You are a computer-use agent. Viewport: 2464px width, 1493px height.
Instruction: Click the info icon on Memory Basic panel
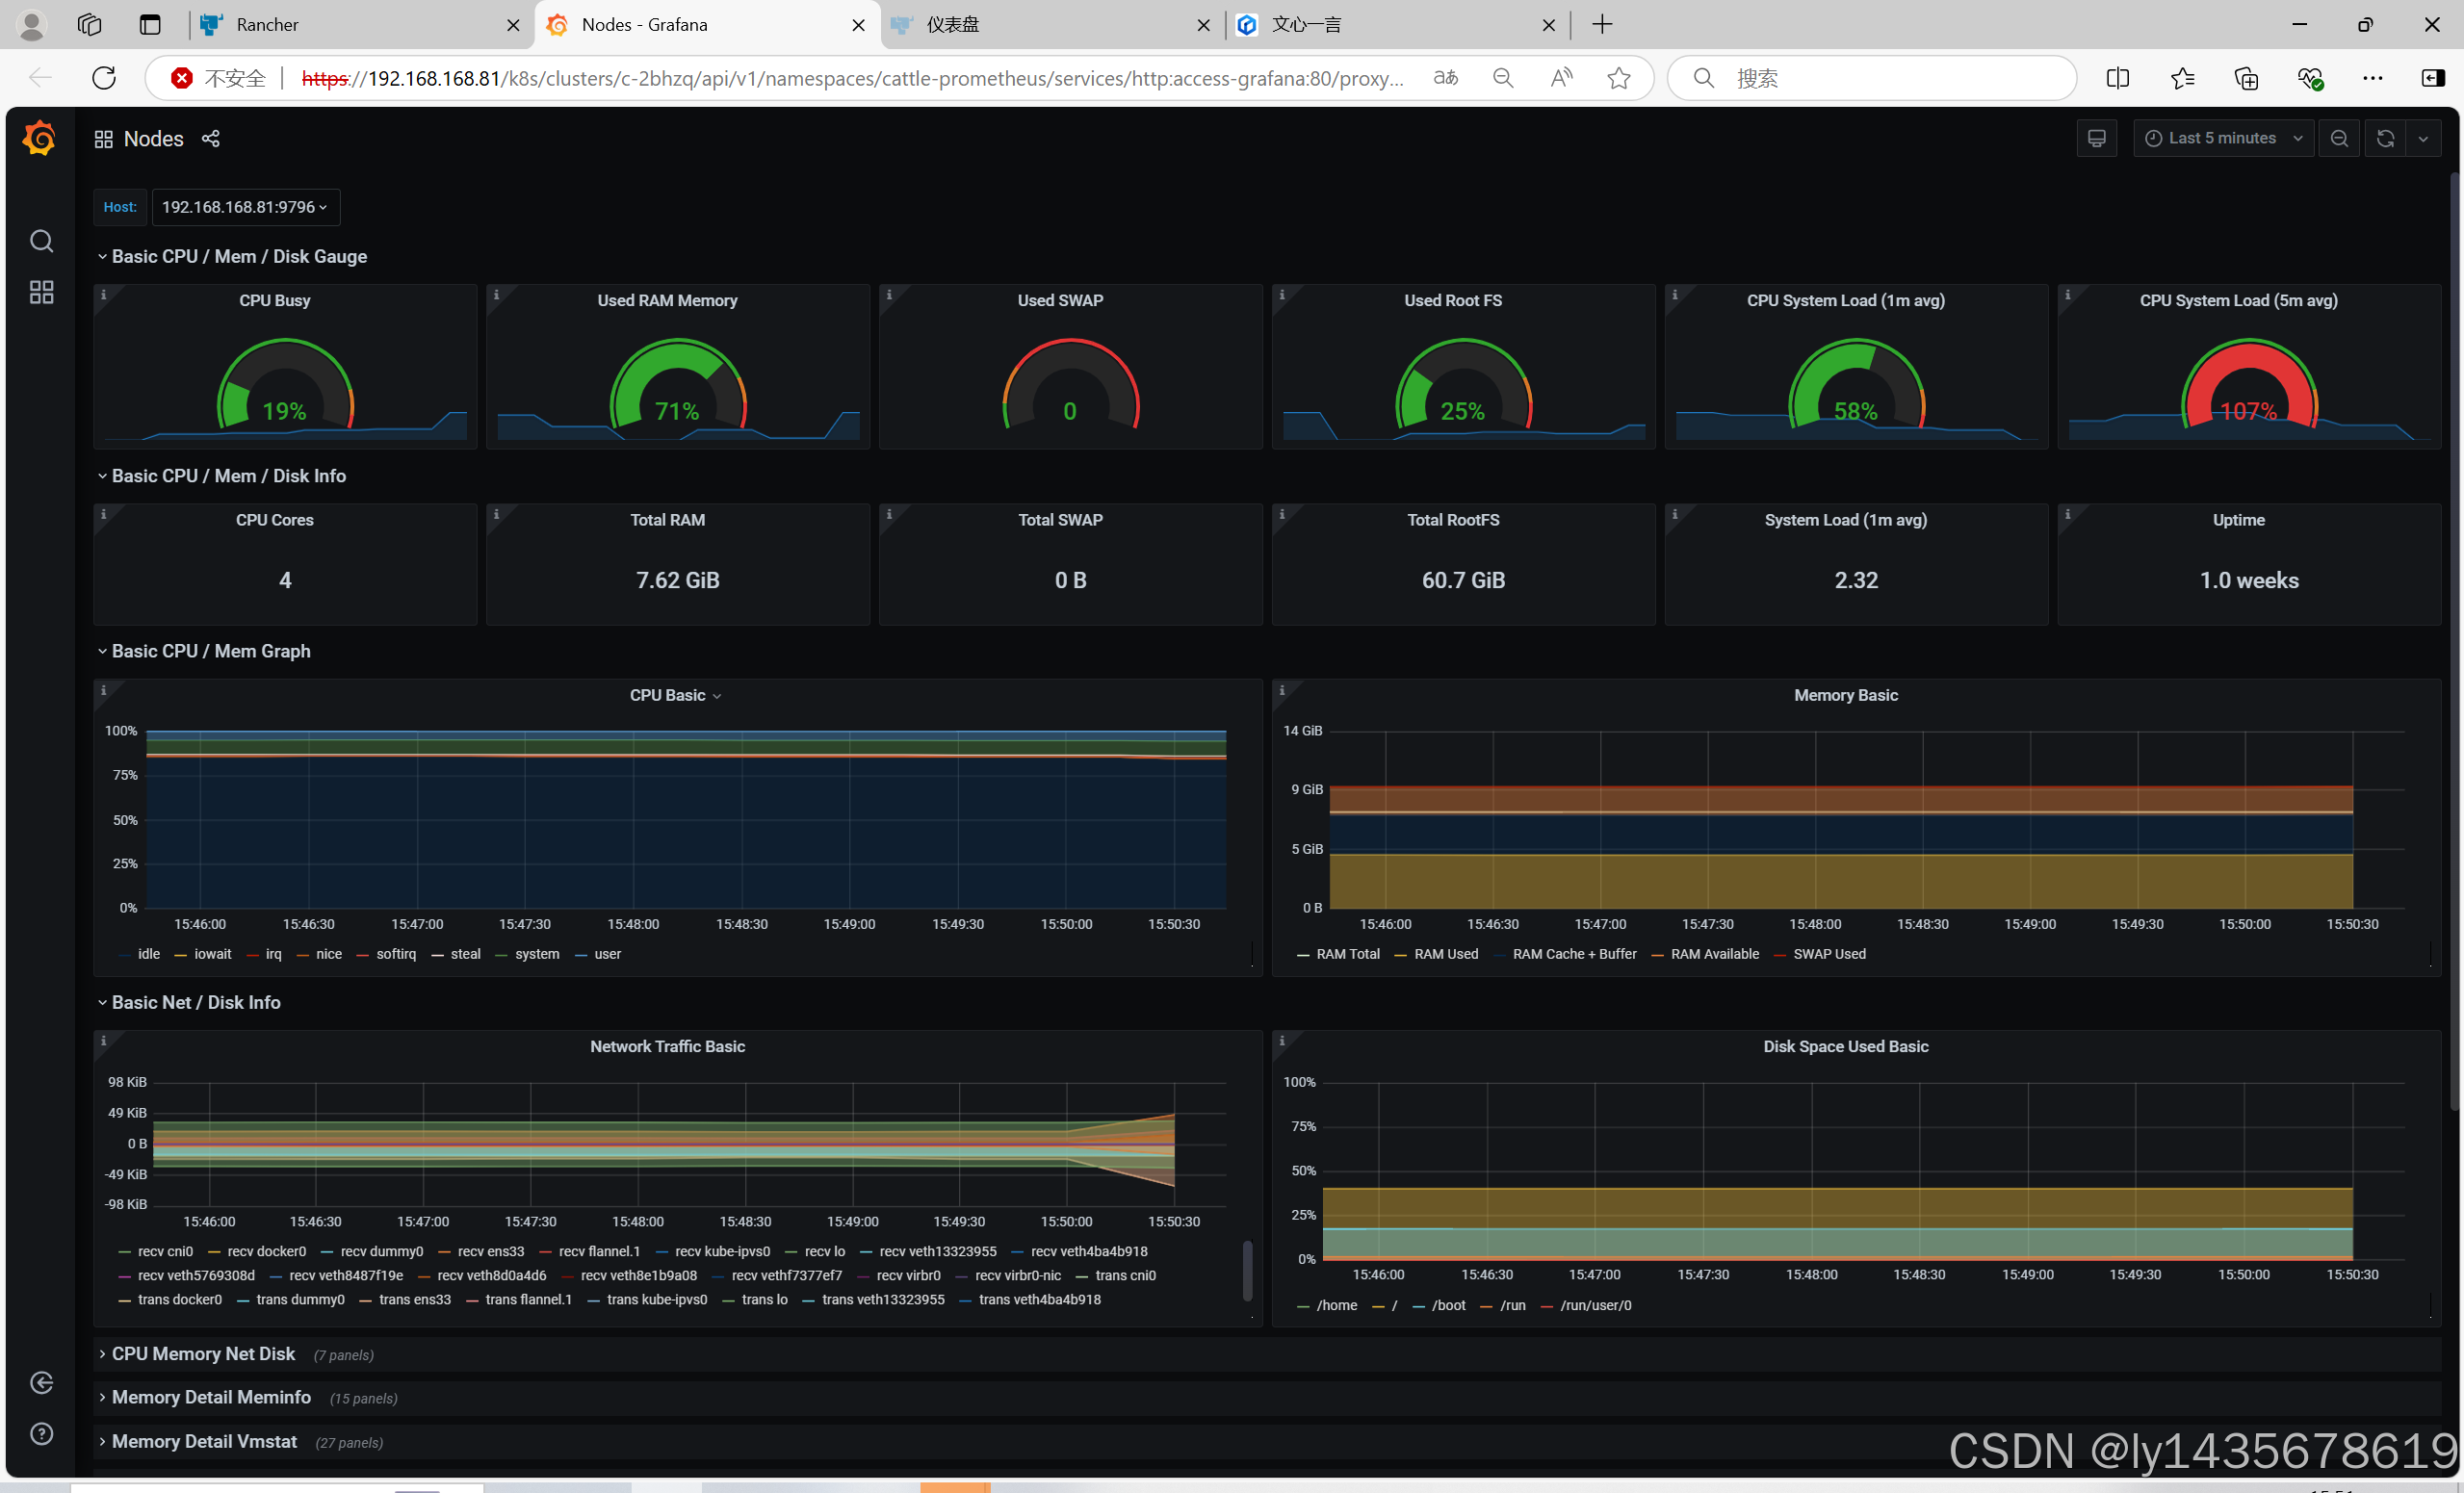tap(1283, 689)
